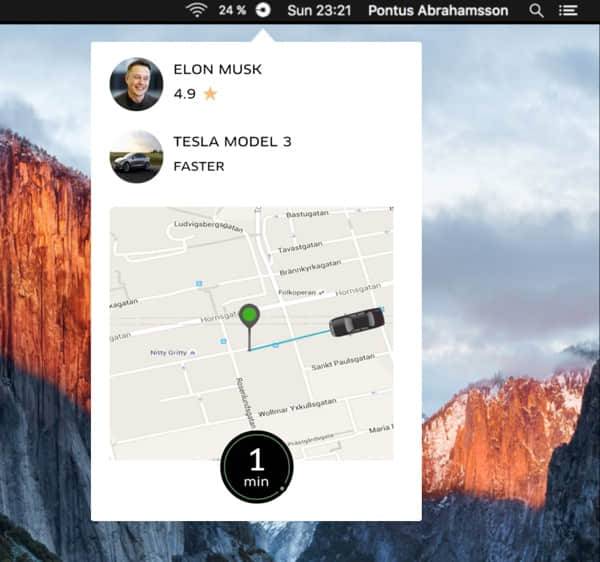
Task: Click the Wollmar Yxkullsgatan street label
Action: click(297, 407)
